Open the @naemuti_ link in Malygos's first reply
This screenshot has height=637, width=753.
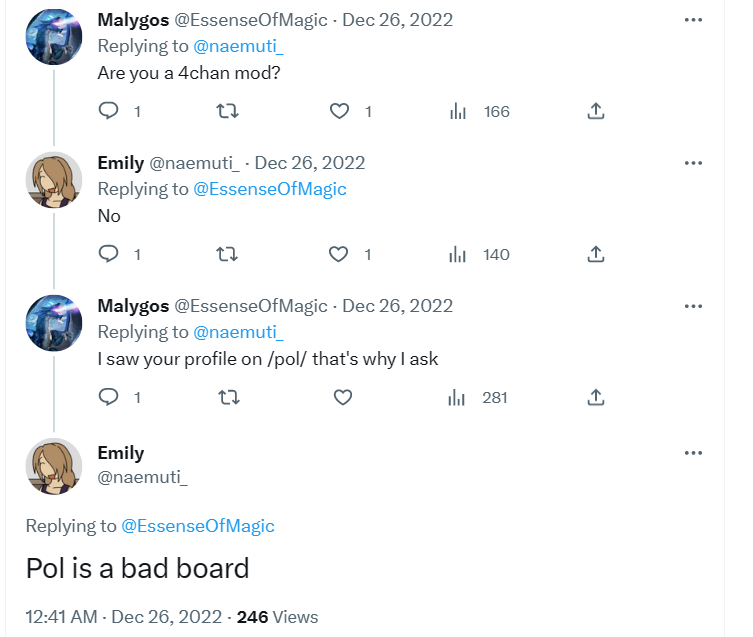point(238,46)
